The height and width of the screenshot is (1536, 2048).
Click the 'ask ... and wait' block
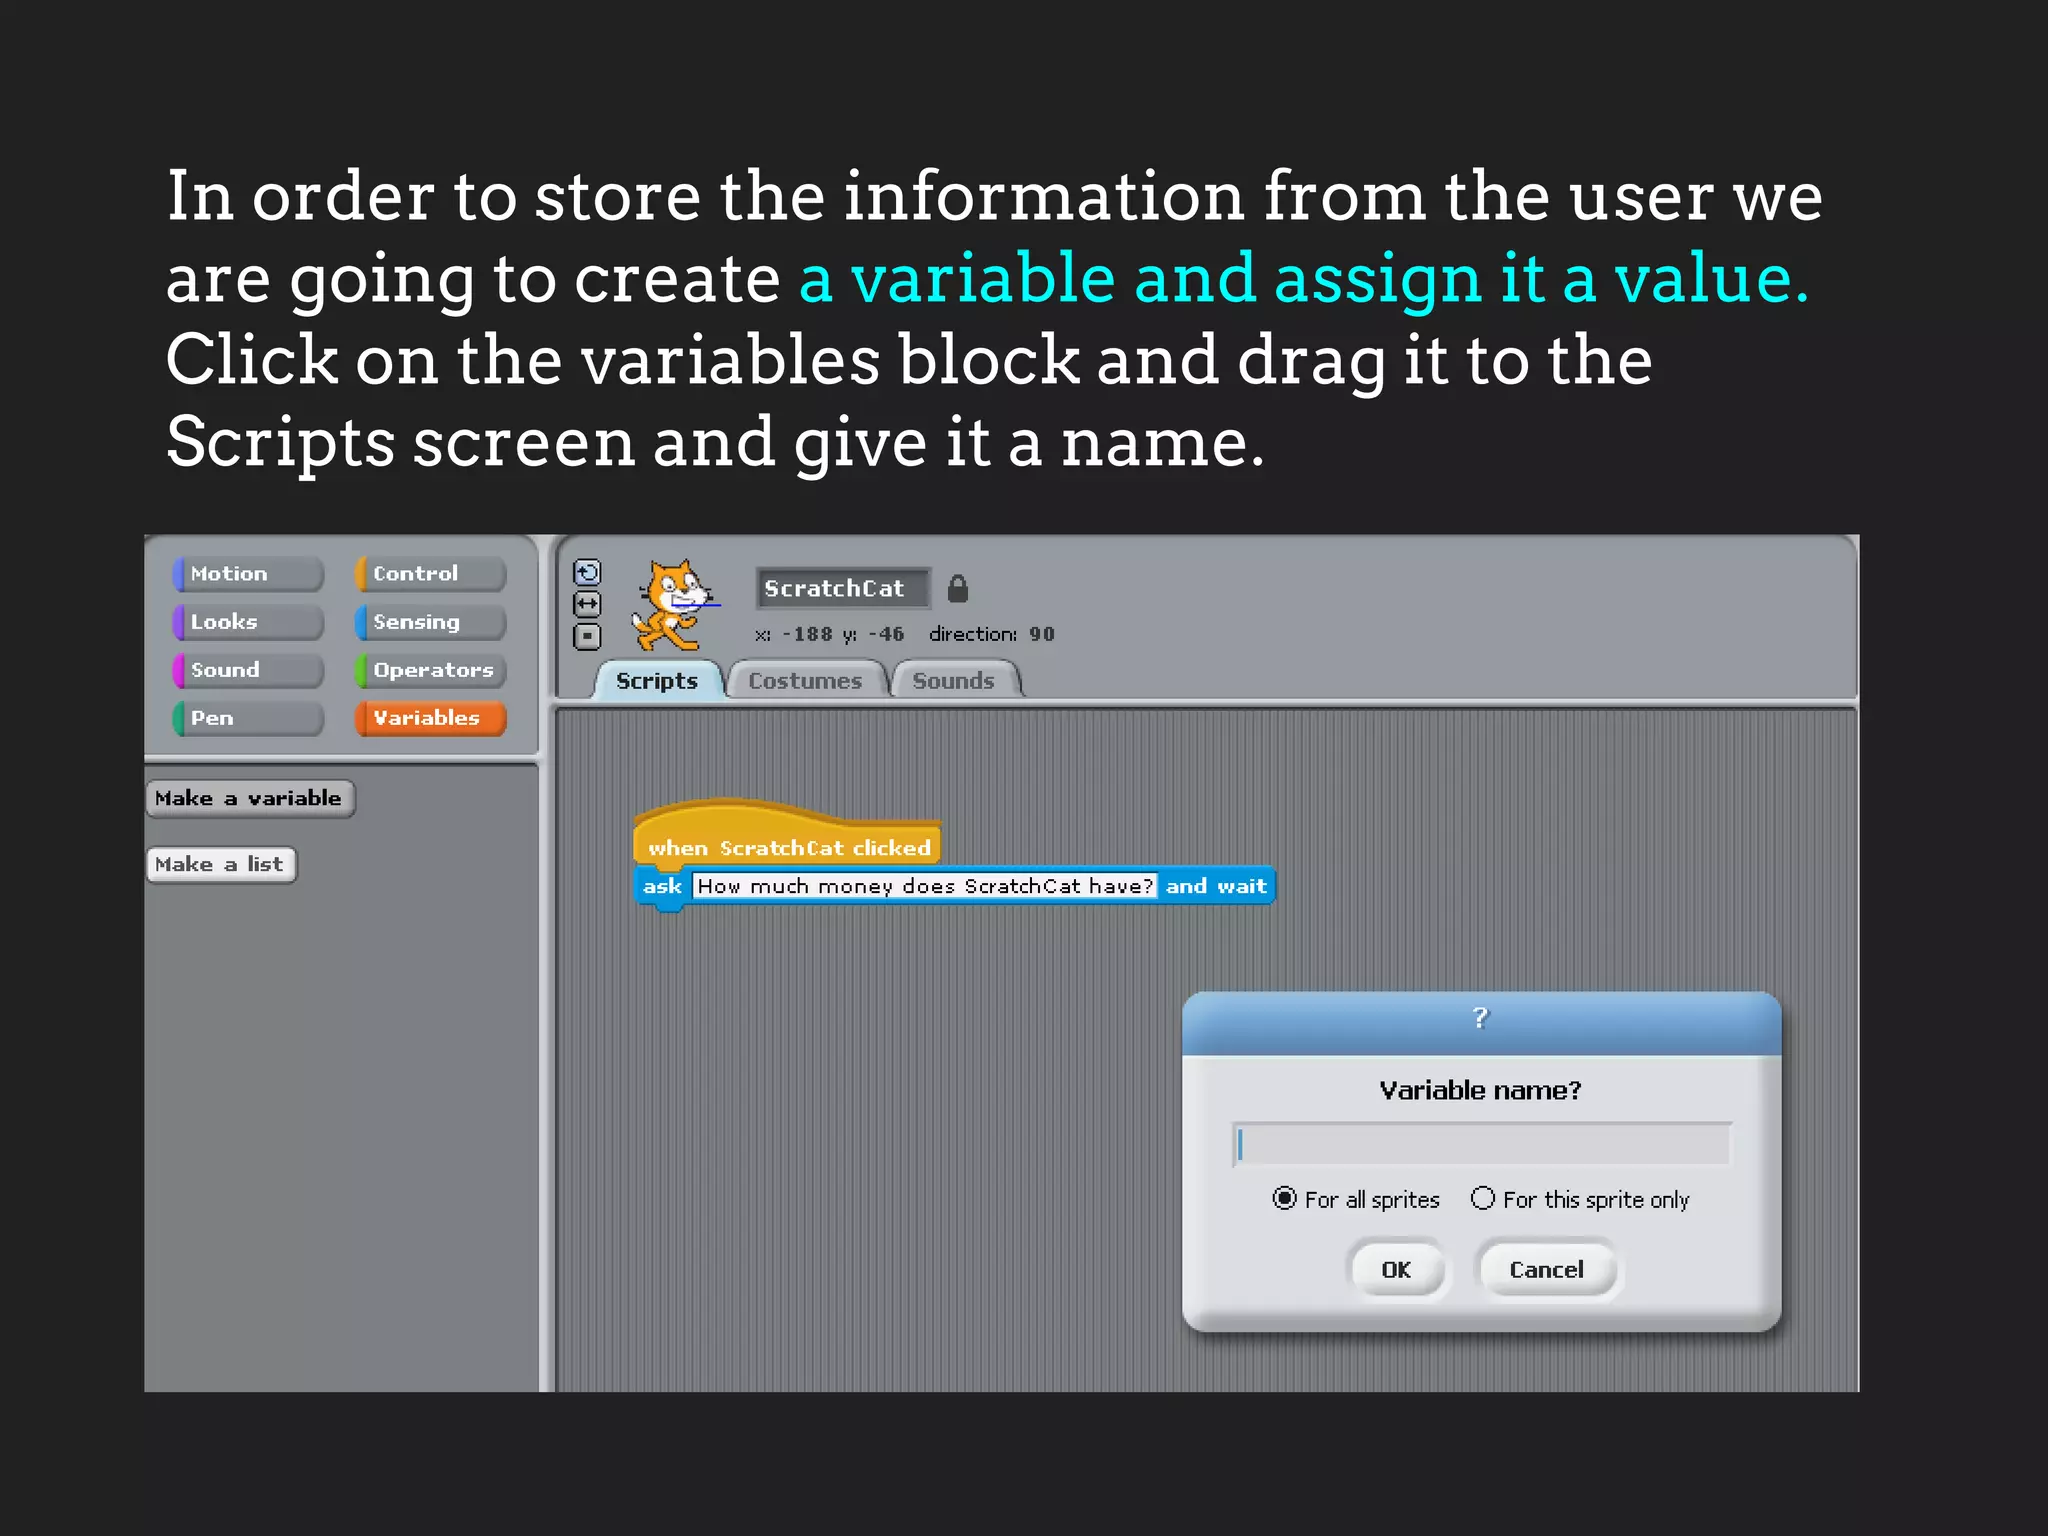[954, 887]
